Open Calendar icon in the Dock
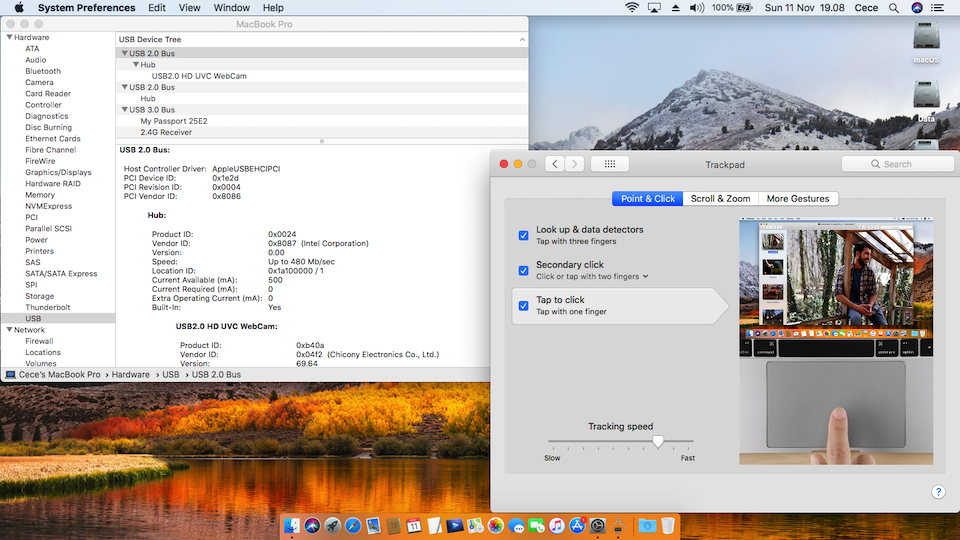This screenshot has width=960, height=540. point(414,525)
